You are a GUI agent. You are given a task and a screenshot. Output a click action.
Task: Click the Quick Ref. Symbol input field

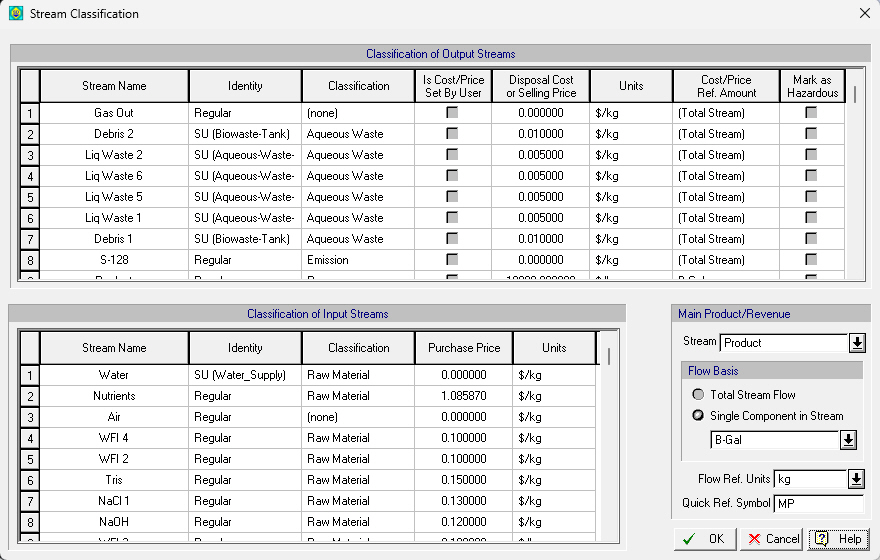[x=818, y=503]
